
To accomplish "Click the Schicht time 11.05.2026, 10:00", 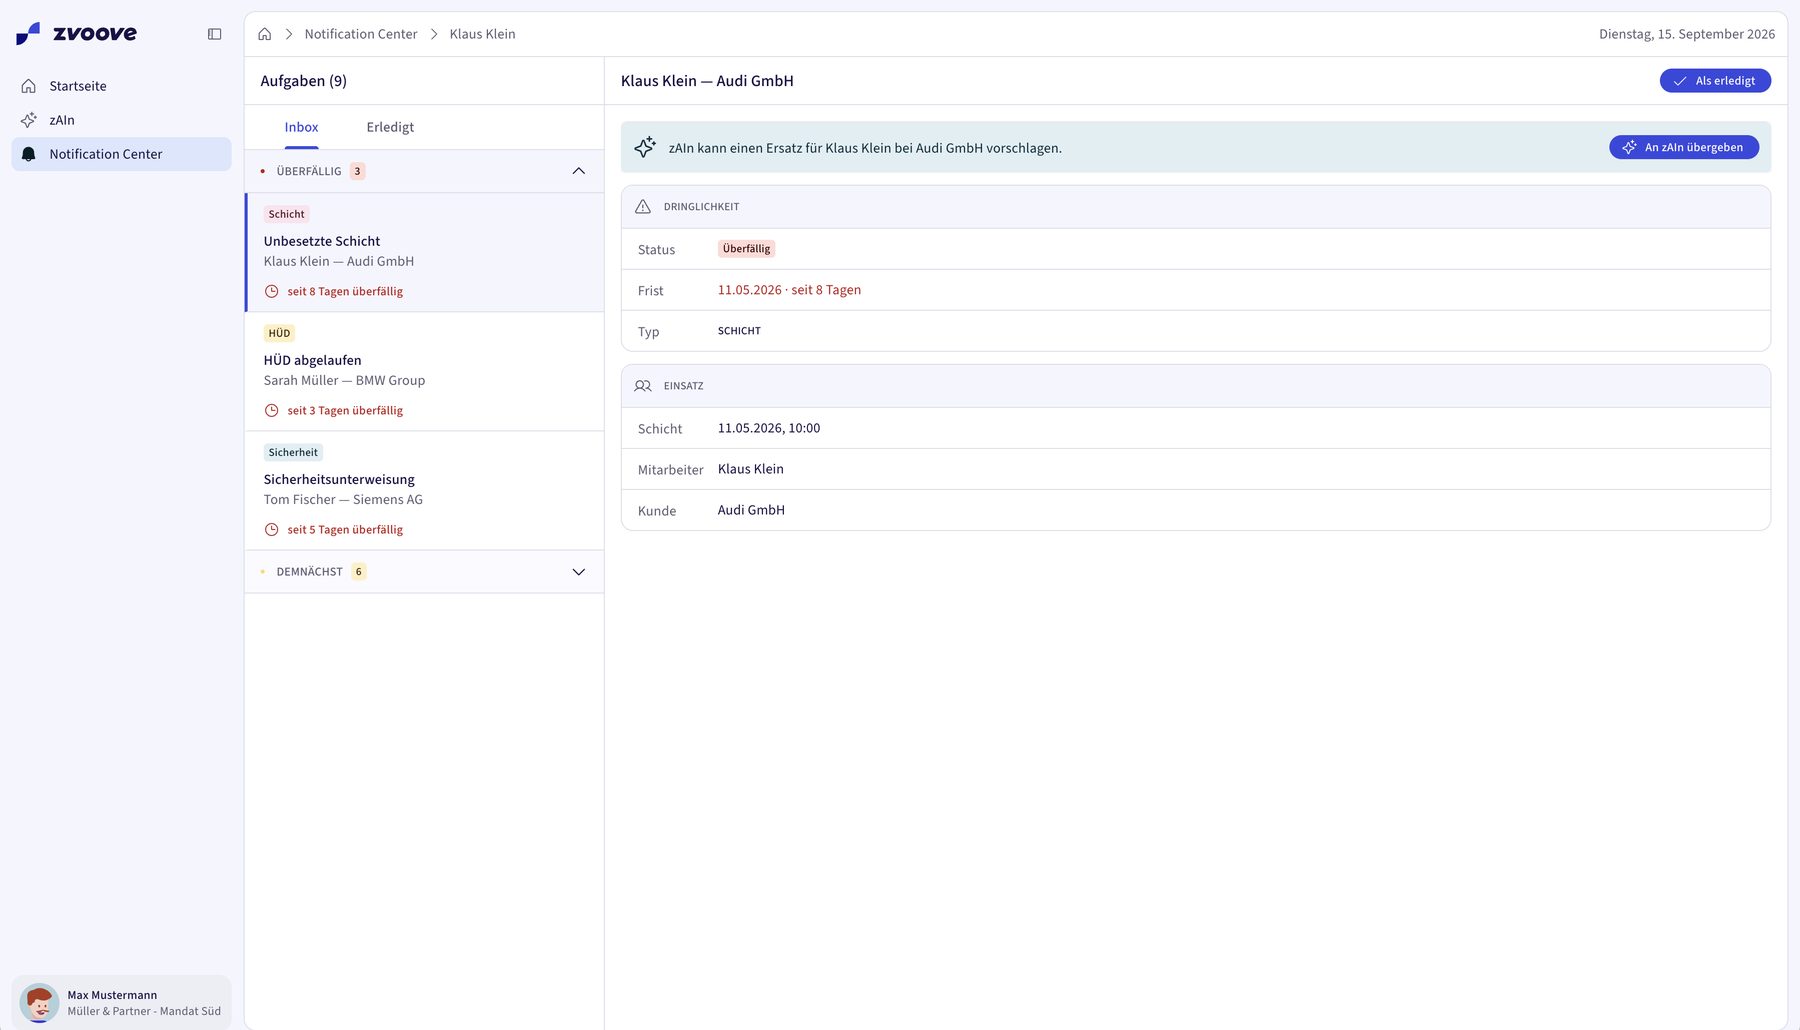I will [x=769, y=428].
